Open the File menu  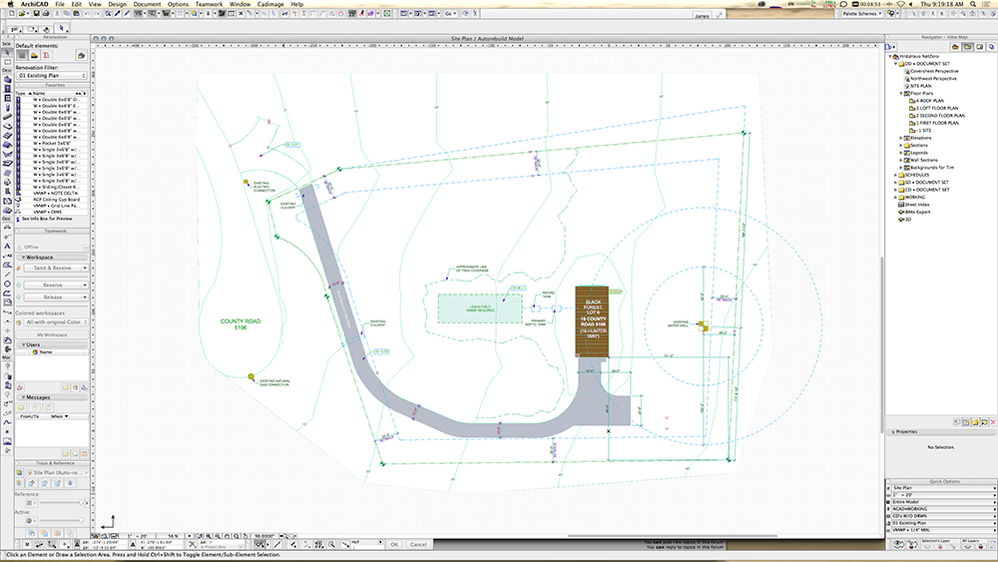point(59,4)
